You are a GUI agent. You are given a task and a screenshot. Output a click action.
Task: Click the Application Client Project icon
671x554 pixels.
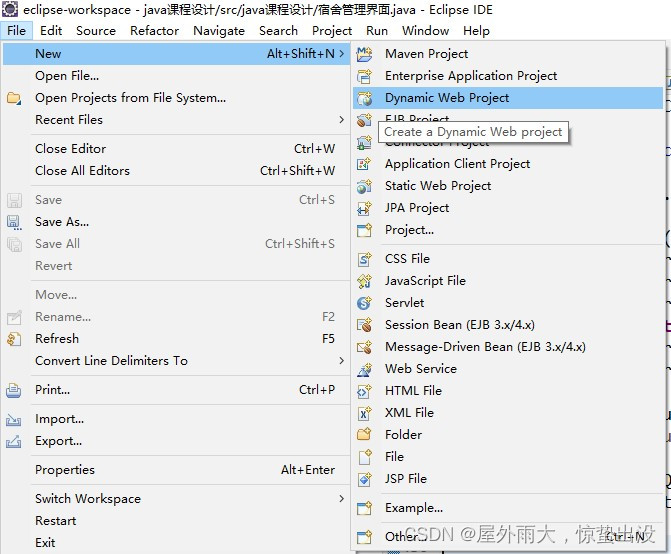pyautogui.click(x=364, y=164)
